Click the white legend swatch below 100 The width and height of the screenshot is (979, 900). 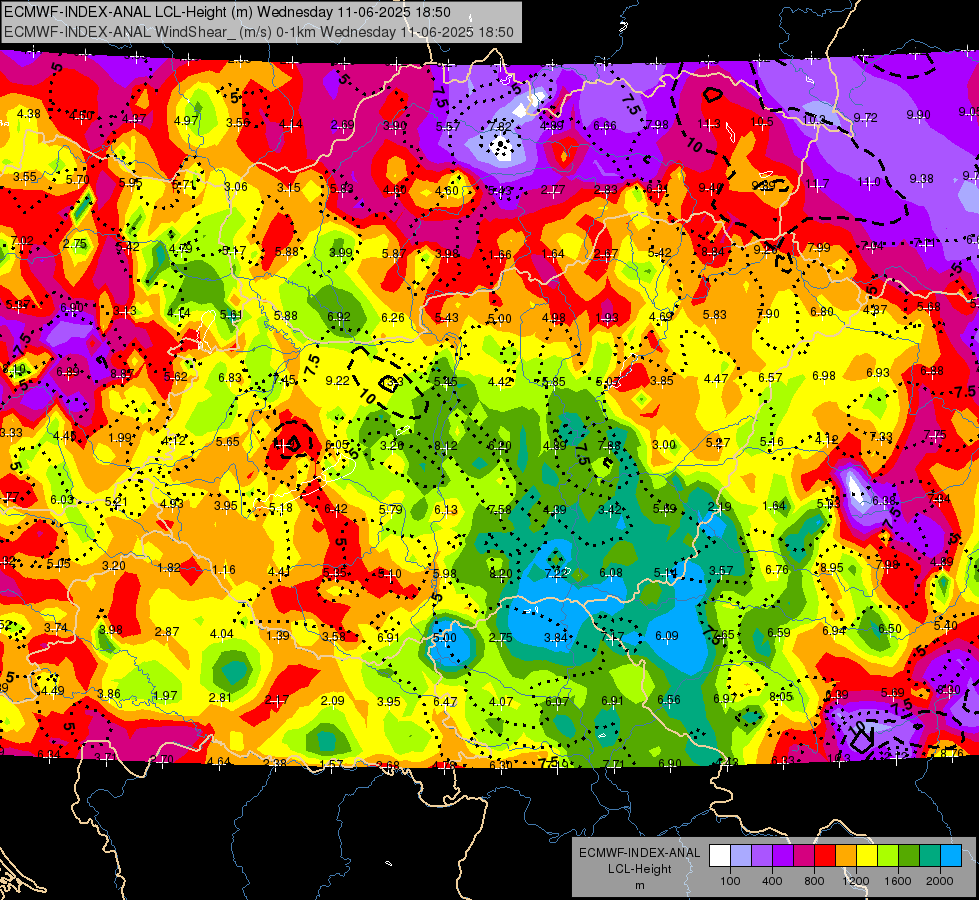tap(720, 856)
